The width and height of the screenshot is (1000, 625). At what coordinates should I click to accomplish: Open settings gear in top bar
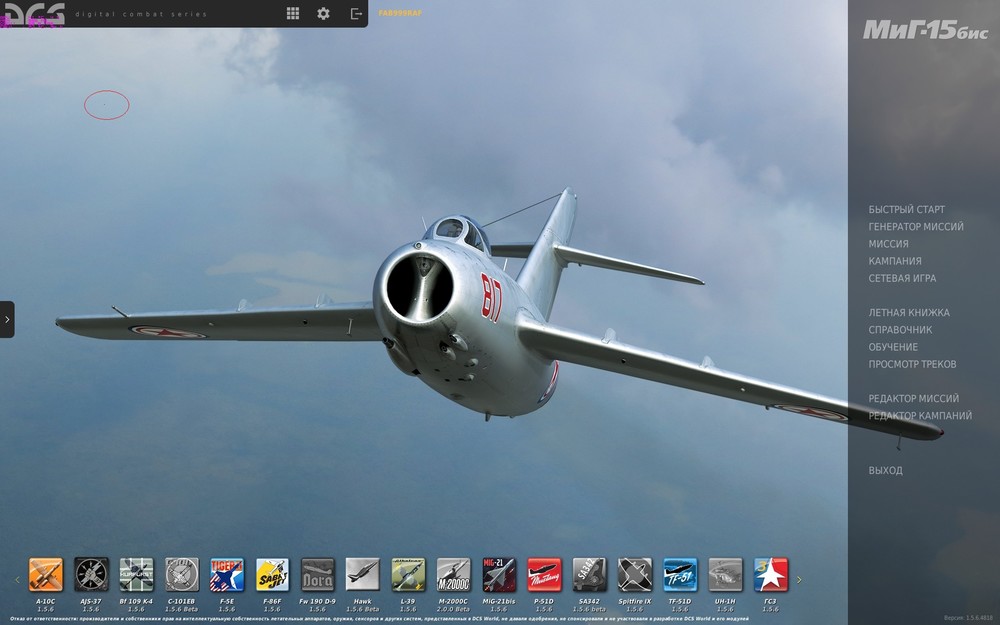click(323, 13)
